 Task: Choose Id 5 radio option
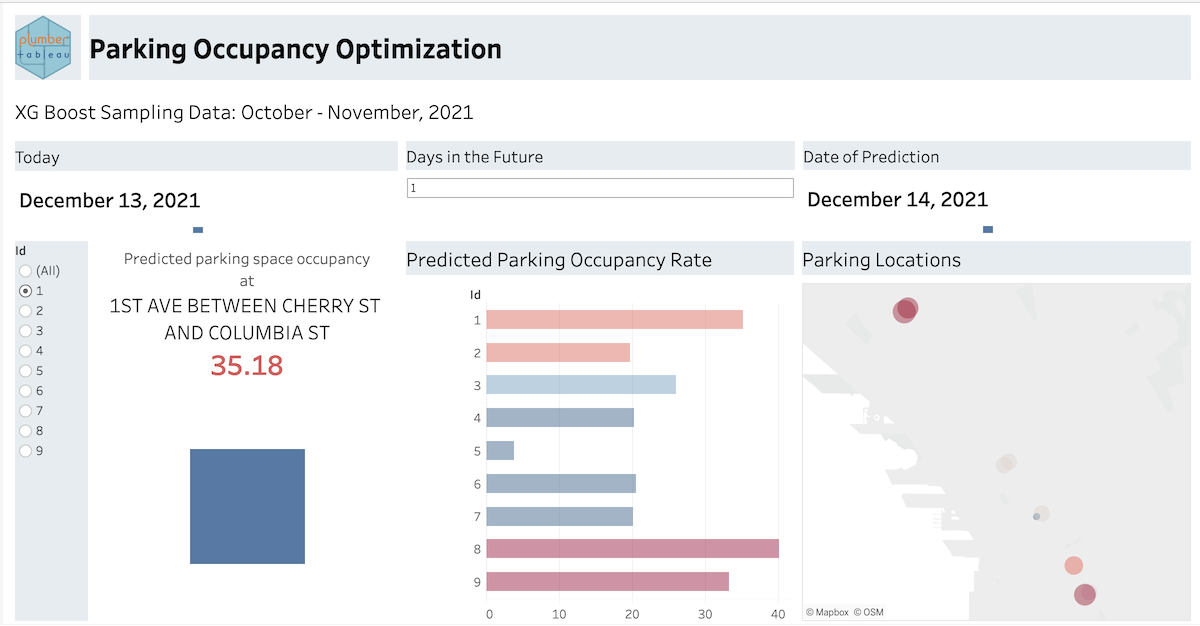pos(26,371)
